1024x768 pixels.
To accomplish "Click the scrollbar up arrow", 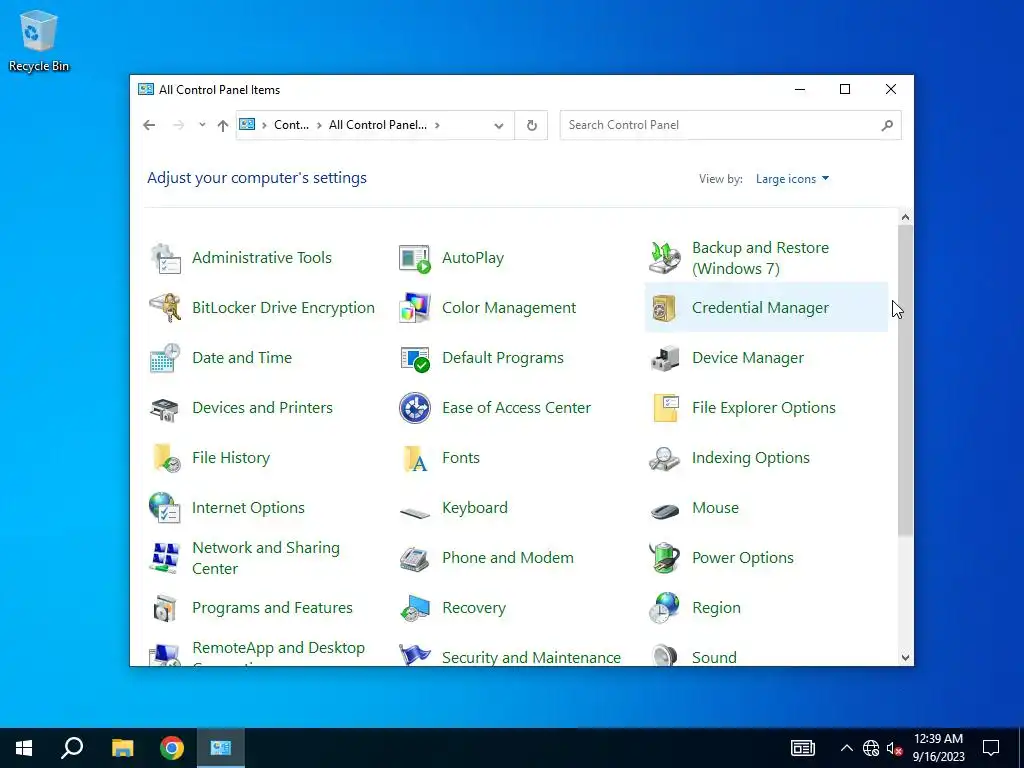I will 905,217.
